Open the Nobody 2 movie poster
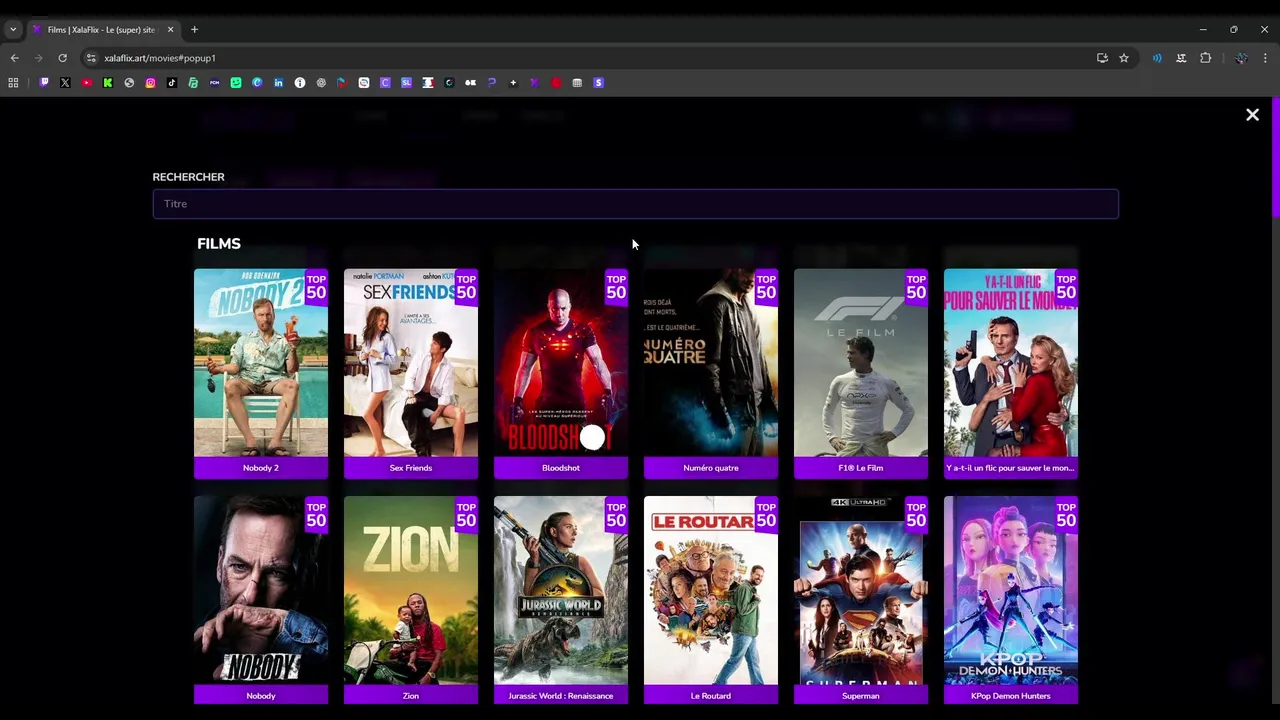The image size is (1280, 720). [261, 363]
